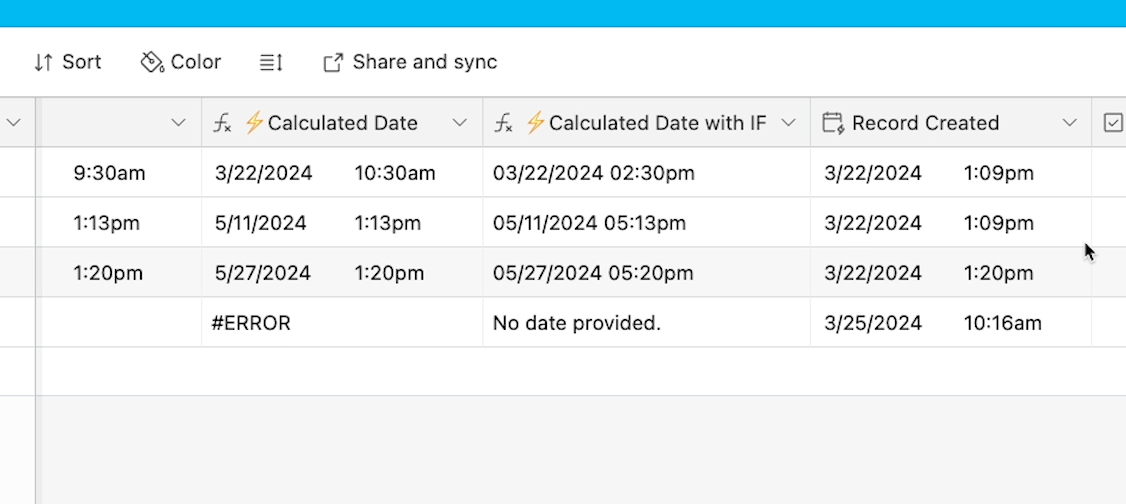The height and width of the screenshot is (504, 1126).
Task: Click the 3/25/2024 10:16am Record Created cell
Action: coord(951,323)
